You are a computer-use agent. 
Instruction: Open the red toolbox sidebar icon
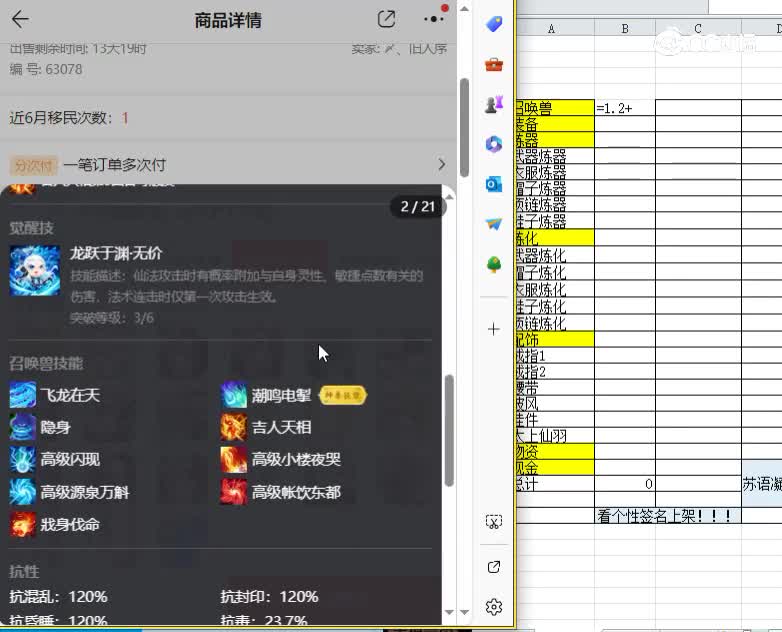coord(494,64)
